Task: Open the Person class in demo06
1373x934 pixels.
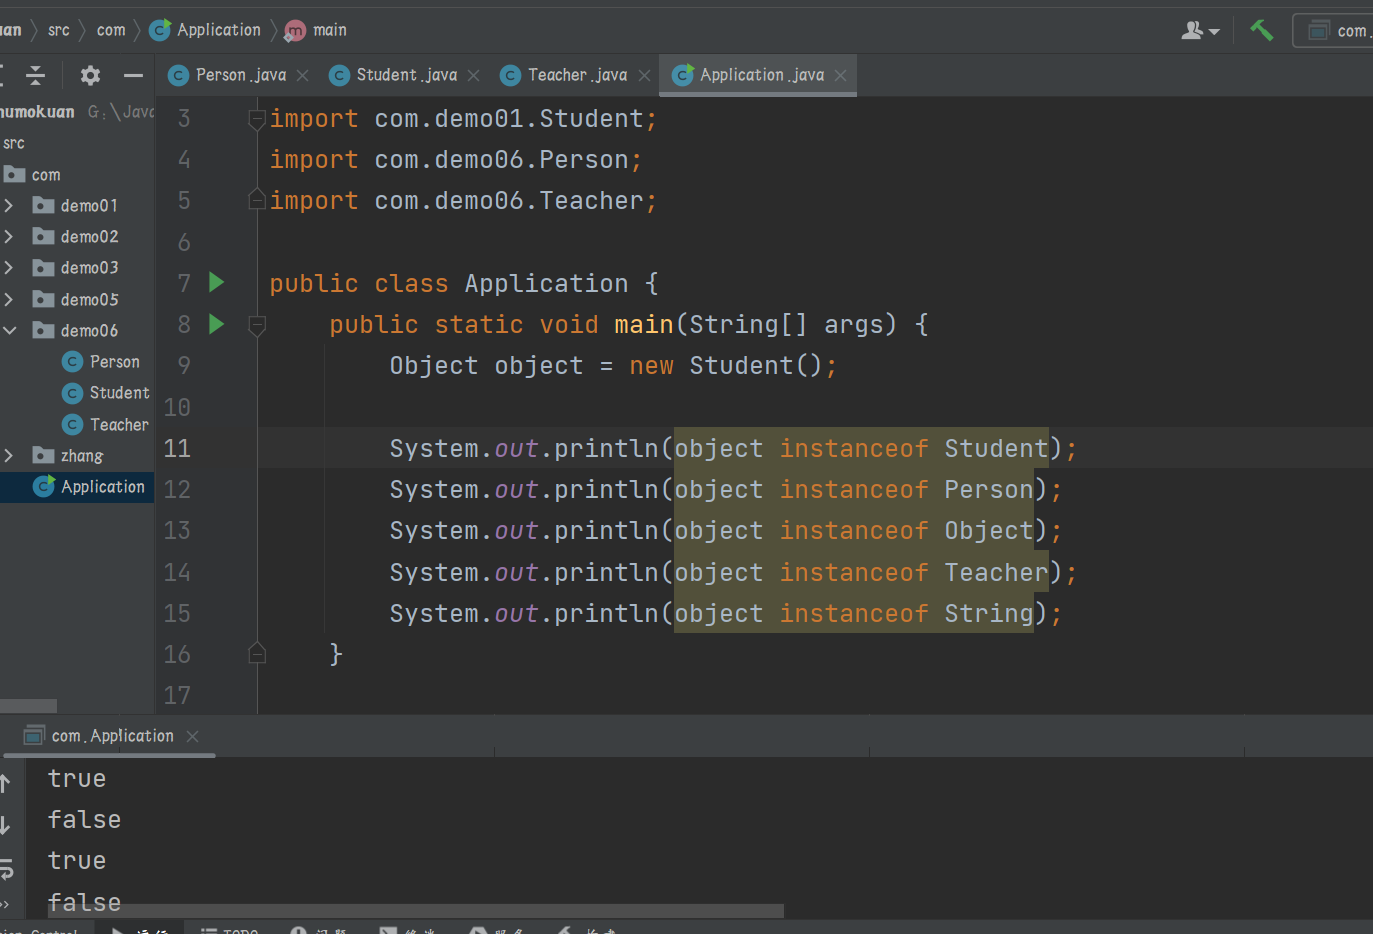Action: pyautogui.click(x=101, y=362)
